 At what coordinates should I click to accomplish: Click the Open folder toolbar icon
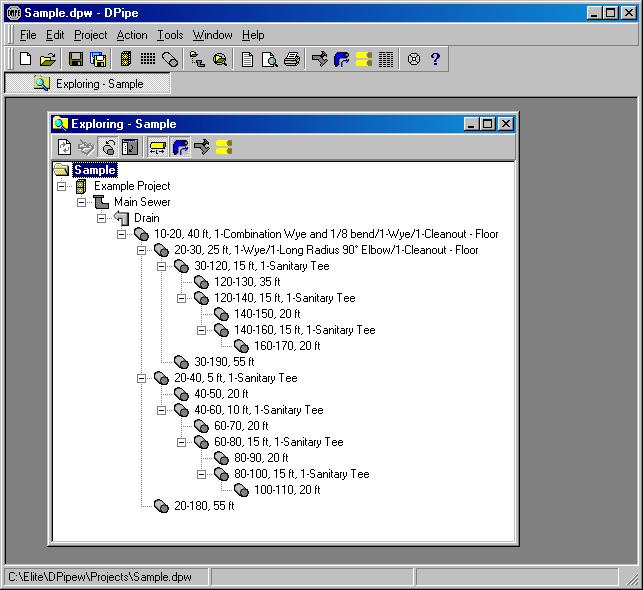pos(47,60)
